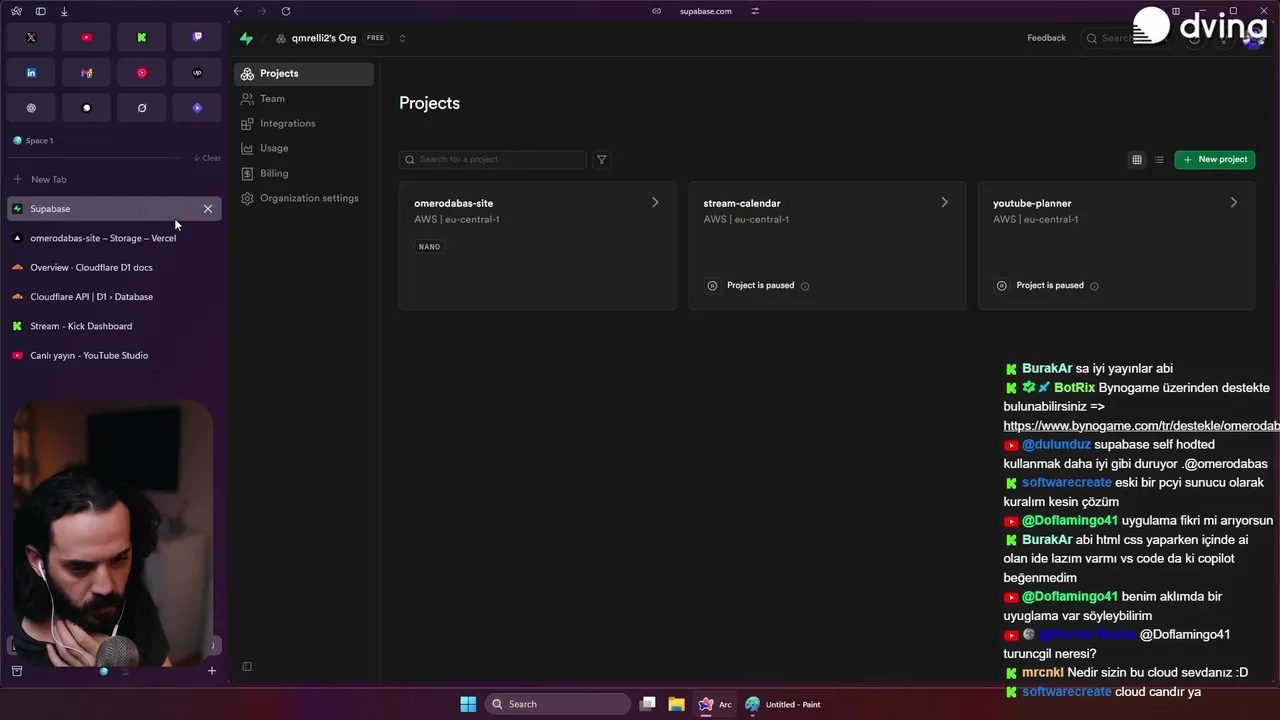The height and width of the screenshot is (720, 1280).
Task: Open the white circle favorite tile
Action: pyautogui.click(x=86, y=108)
